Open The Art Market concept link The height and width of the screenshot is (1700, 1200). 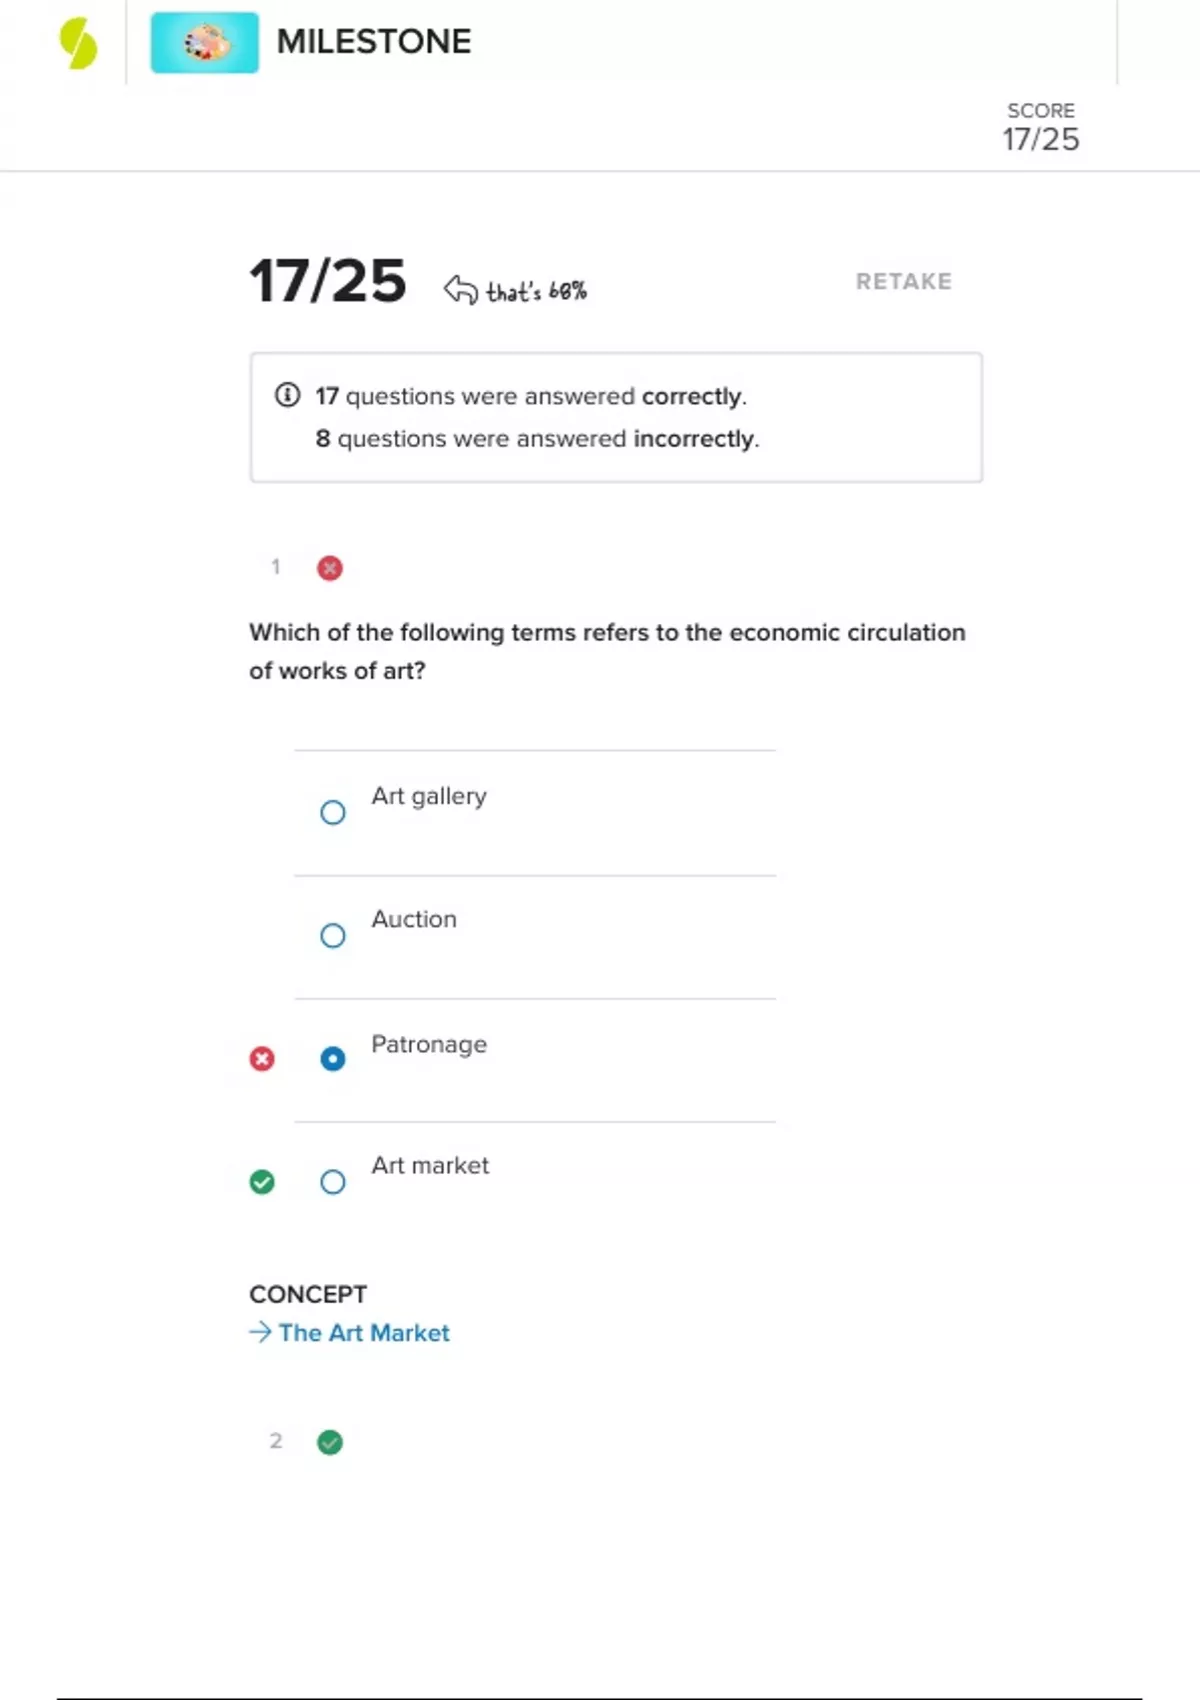[x=364, y=1333]
